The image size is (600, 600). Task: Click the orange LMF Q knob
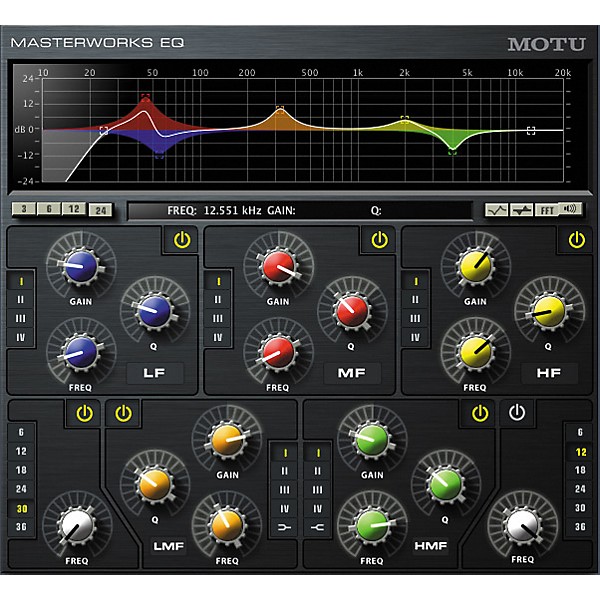(155, 484)
